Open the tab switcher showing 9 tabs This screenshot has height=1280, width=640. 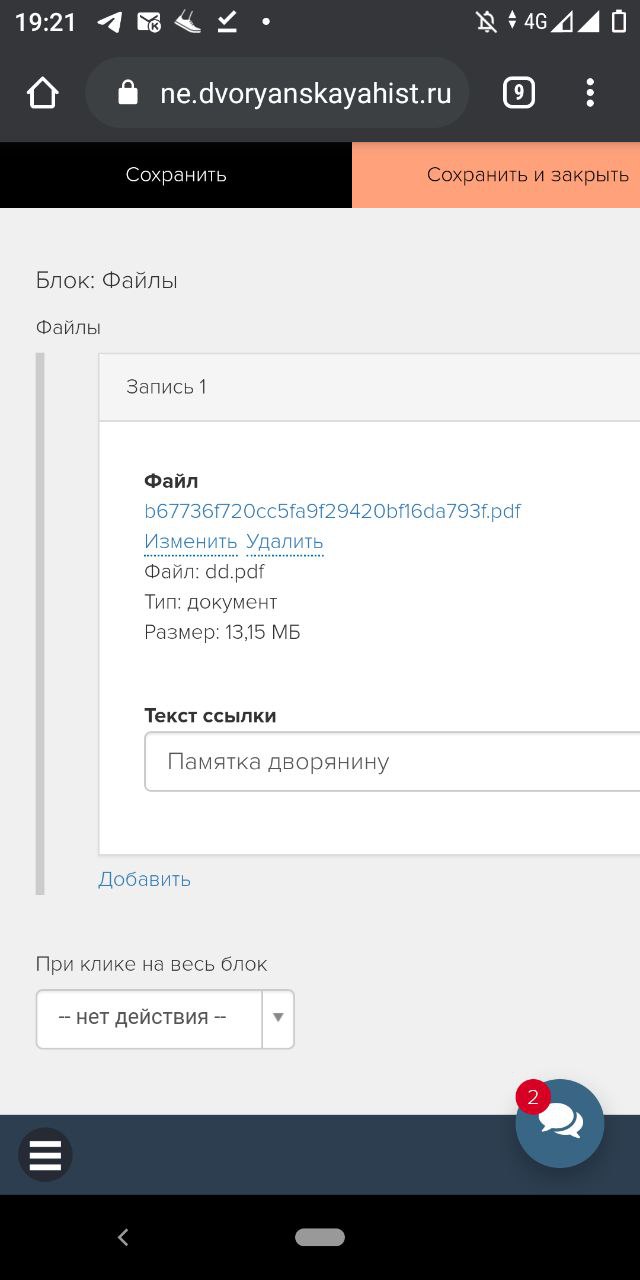tap(518, 93)
